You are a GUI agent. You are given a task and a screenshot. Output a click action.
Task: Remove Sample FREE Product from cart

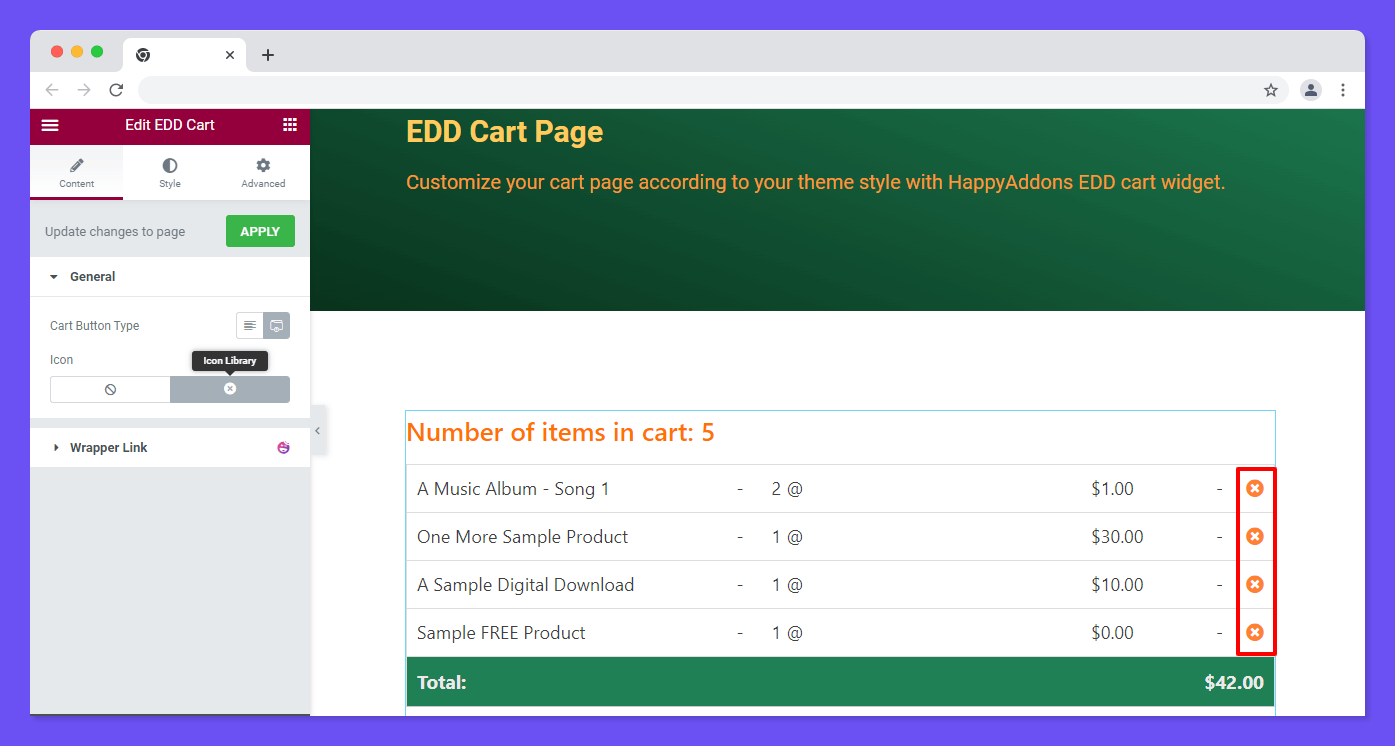pos(1254,632)
